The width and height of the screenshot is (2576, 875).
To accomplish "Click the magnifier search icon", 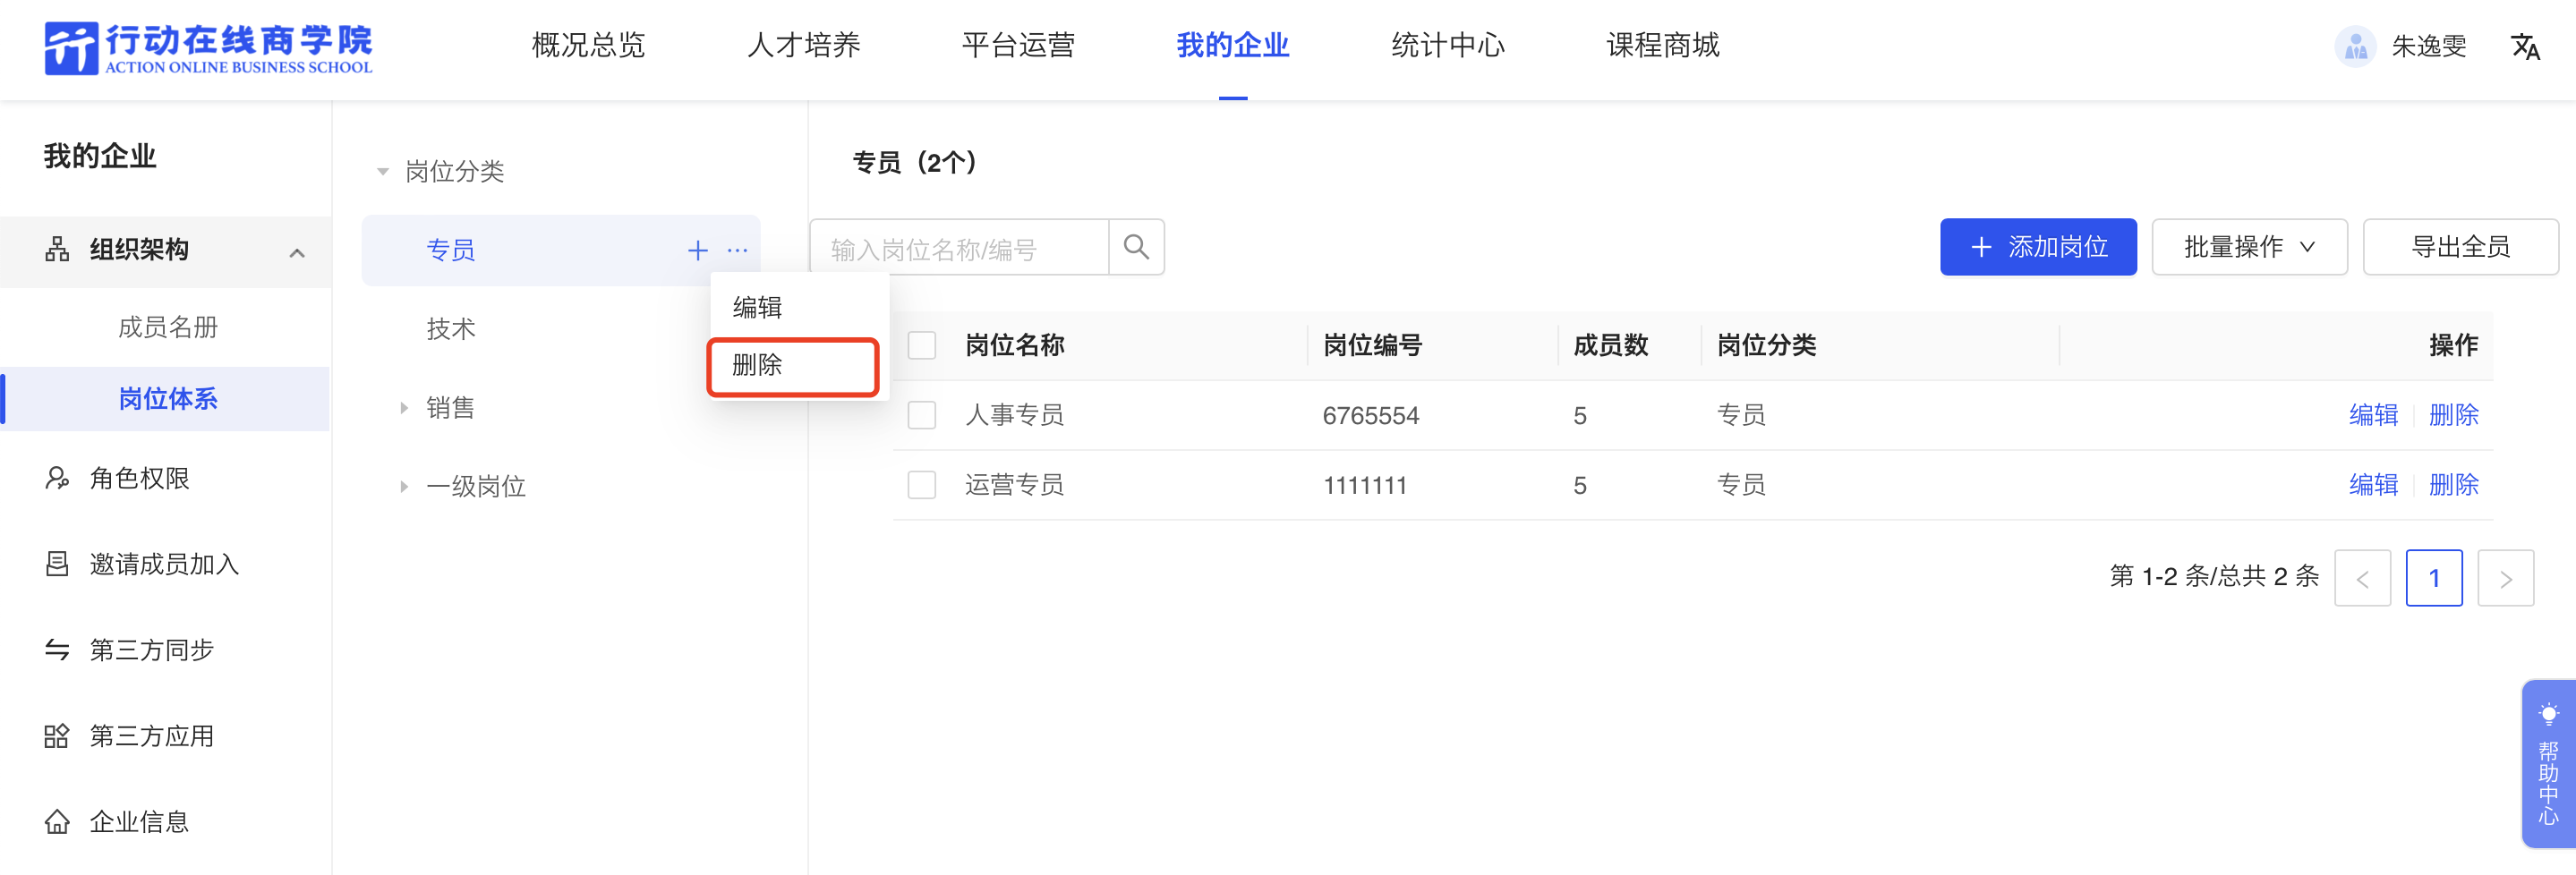I will 1136,247.
